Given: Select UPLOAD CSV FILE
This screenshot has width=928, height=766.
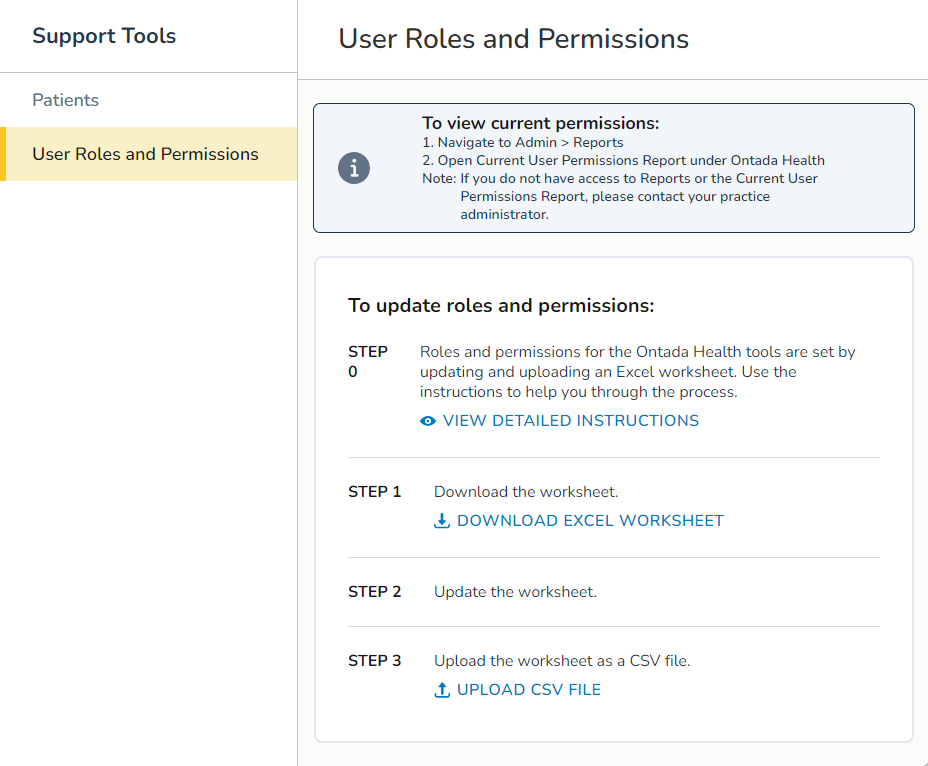Looking at the screenshot, I should (x=528, y=690).
